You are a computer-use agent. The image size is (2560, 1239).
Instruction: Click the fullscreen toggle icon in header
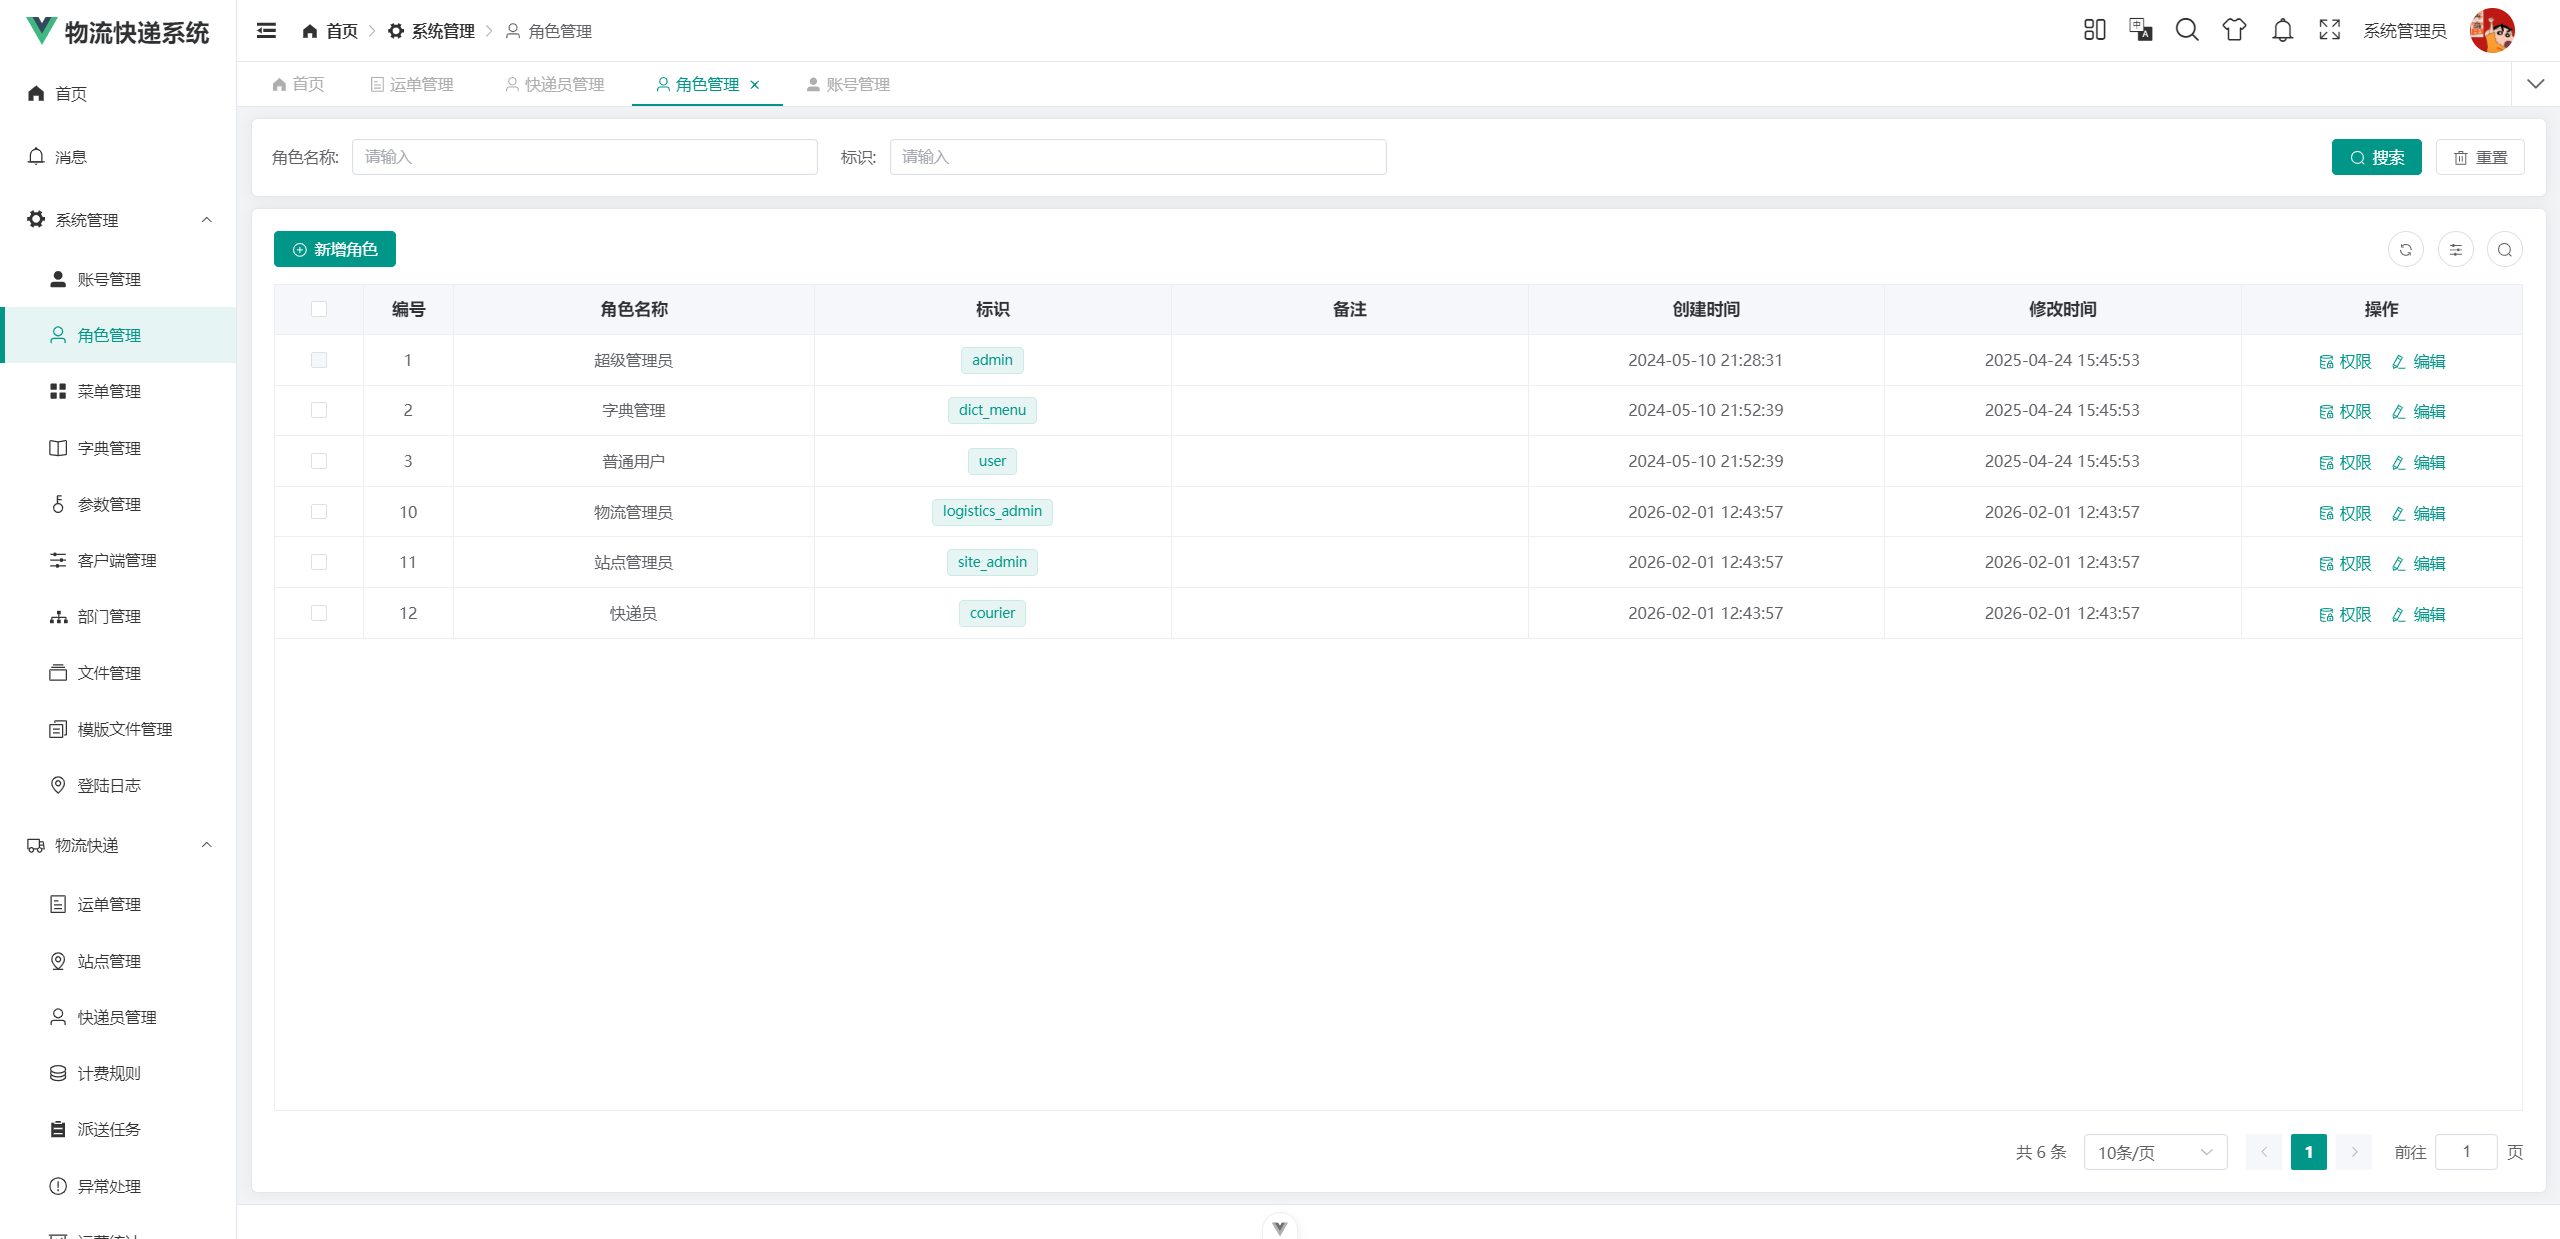click(2329, 30)
